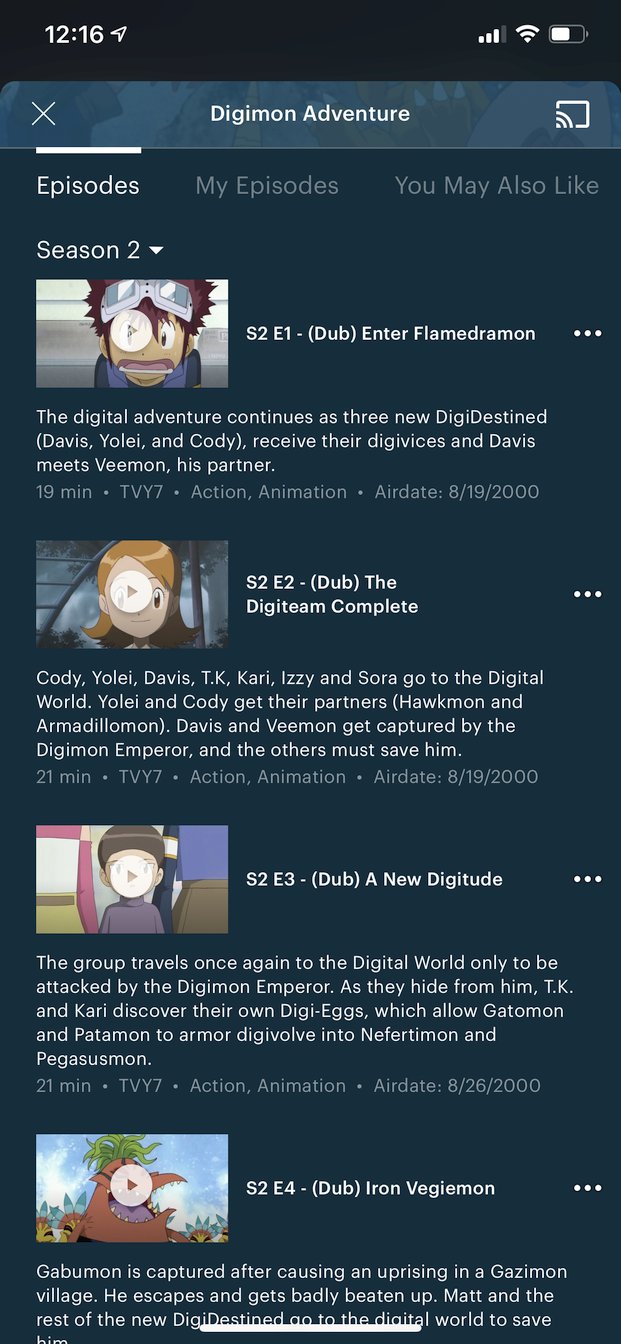
Task: Open episode title Enter Flamedramon
Action: click(x=391, y=334)
